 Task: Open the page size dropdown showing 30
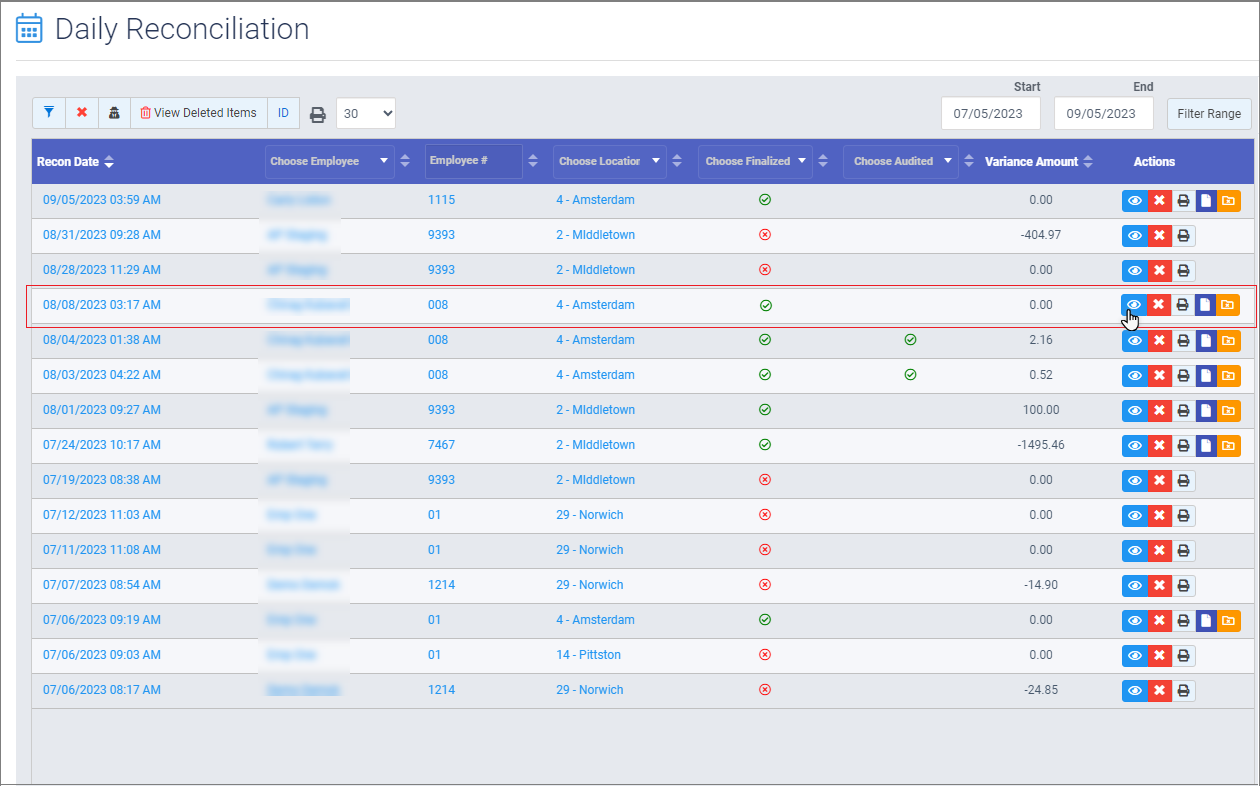tap(366, 113)
